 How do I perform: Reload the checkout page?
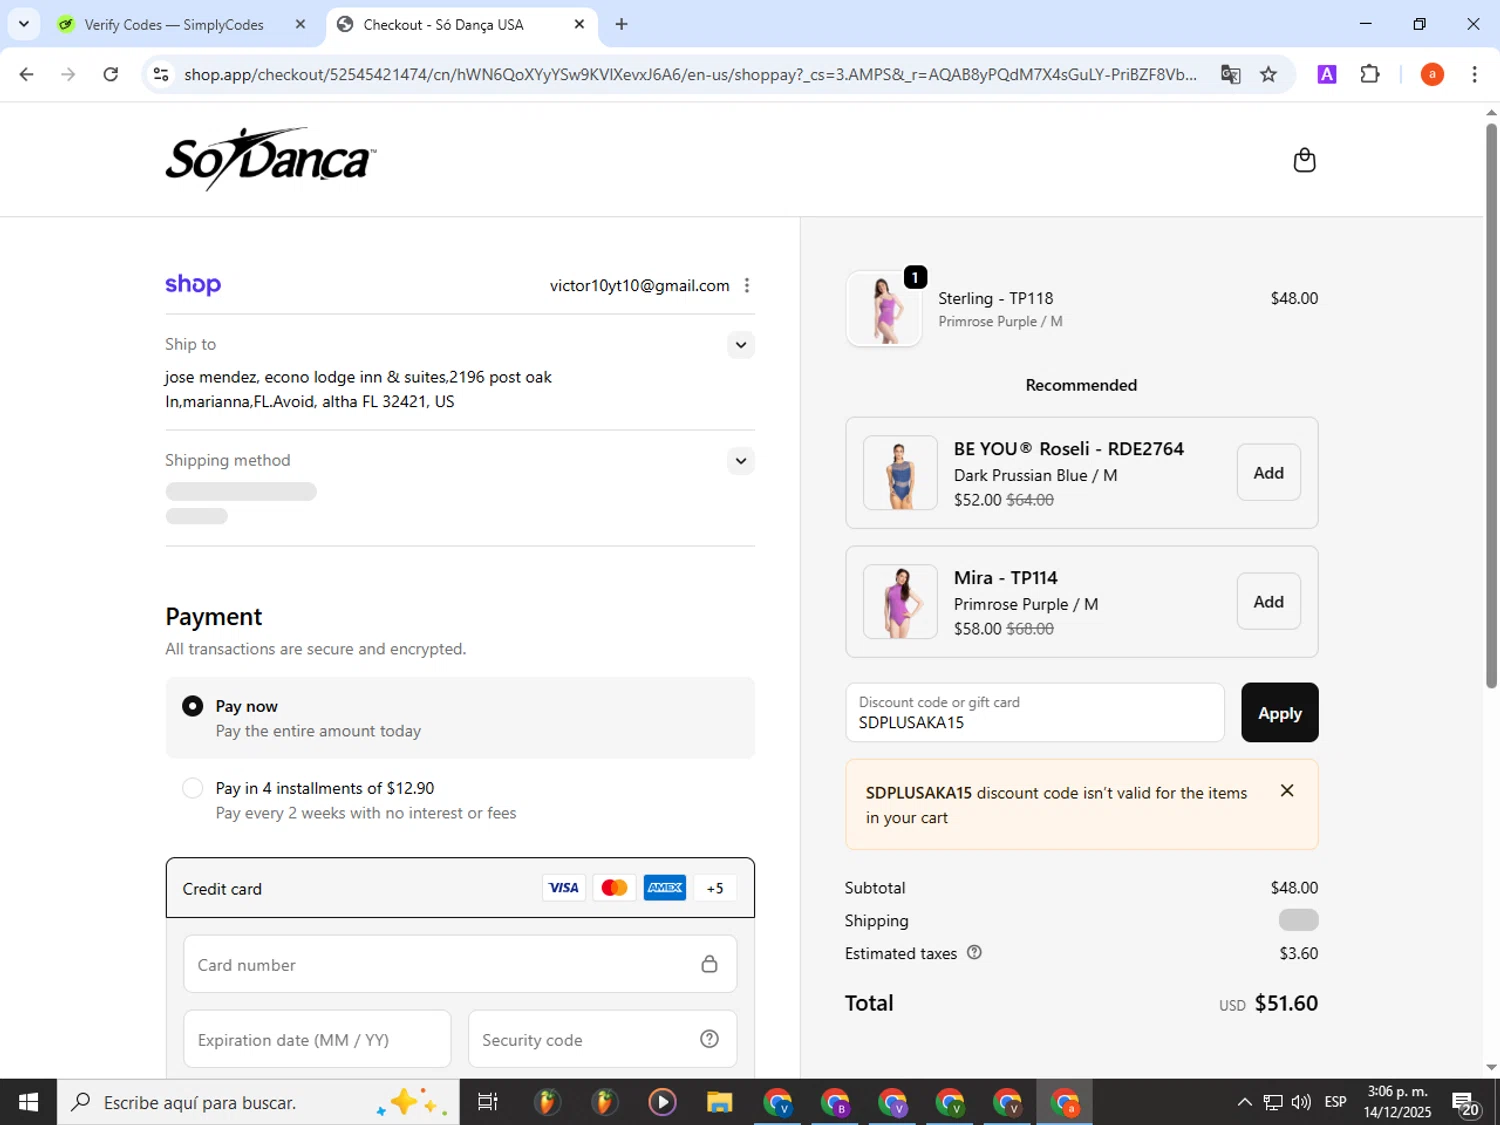111,74
